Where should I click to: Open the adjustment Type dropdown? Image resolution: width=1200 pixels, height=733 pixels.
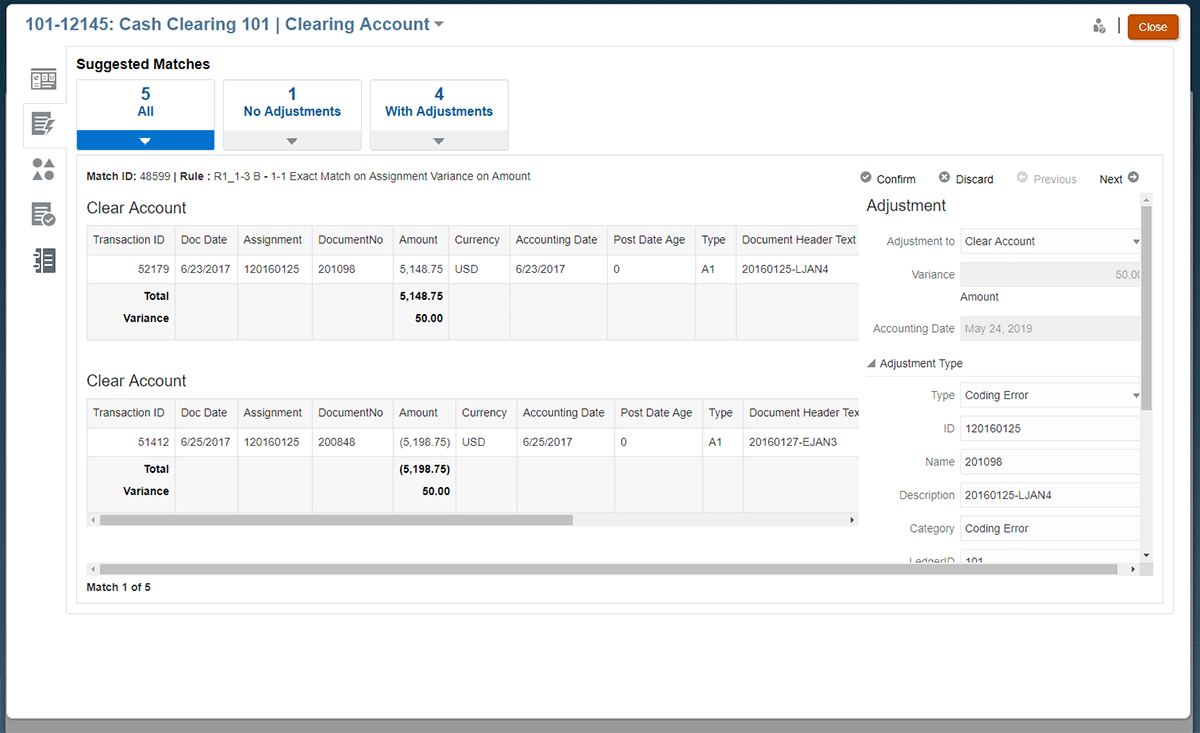click(x=1050, y=395)
